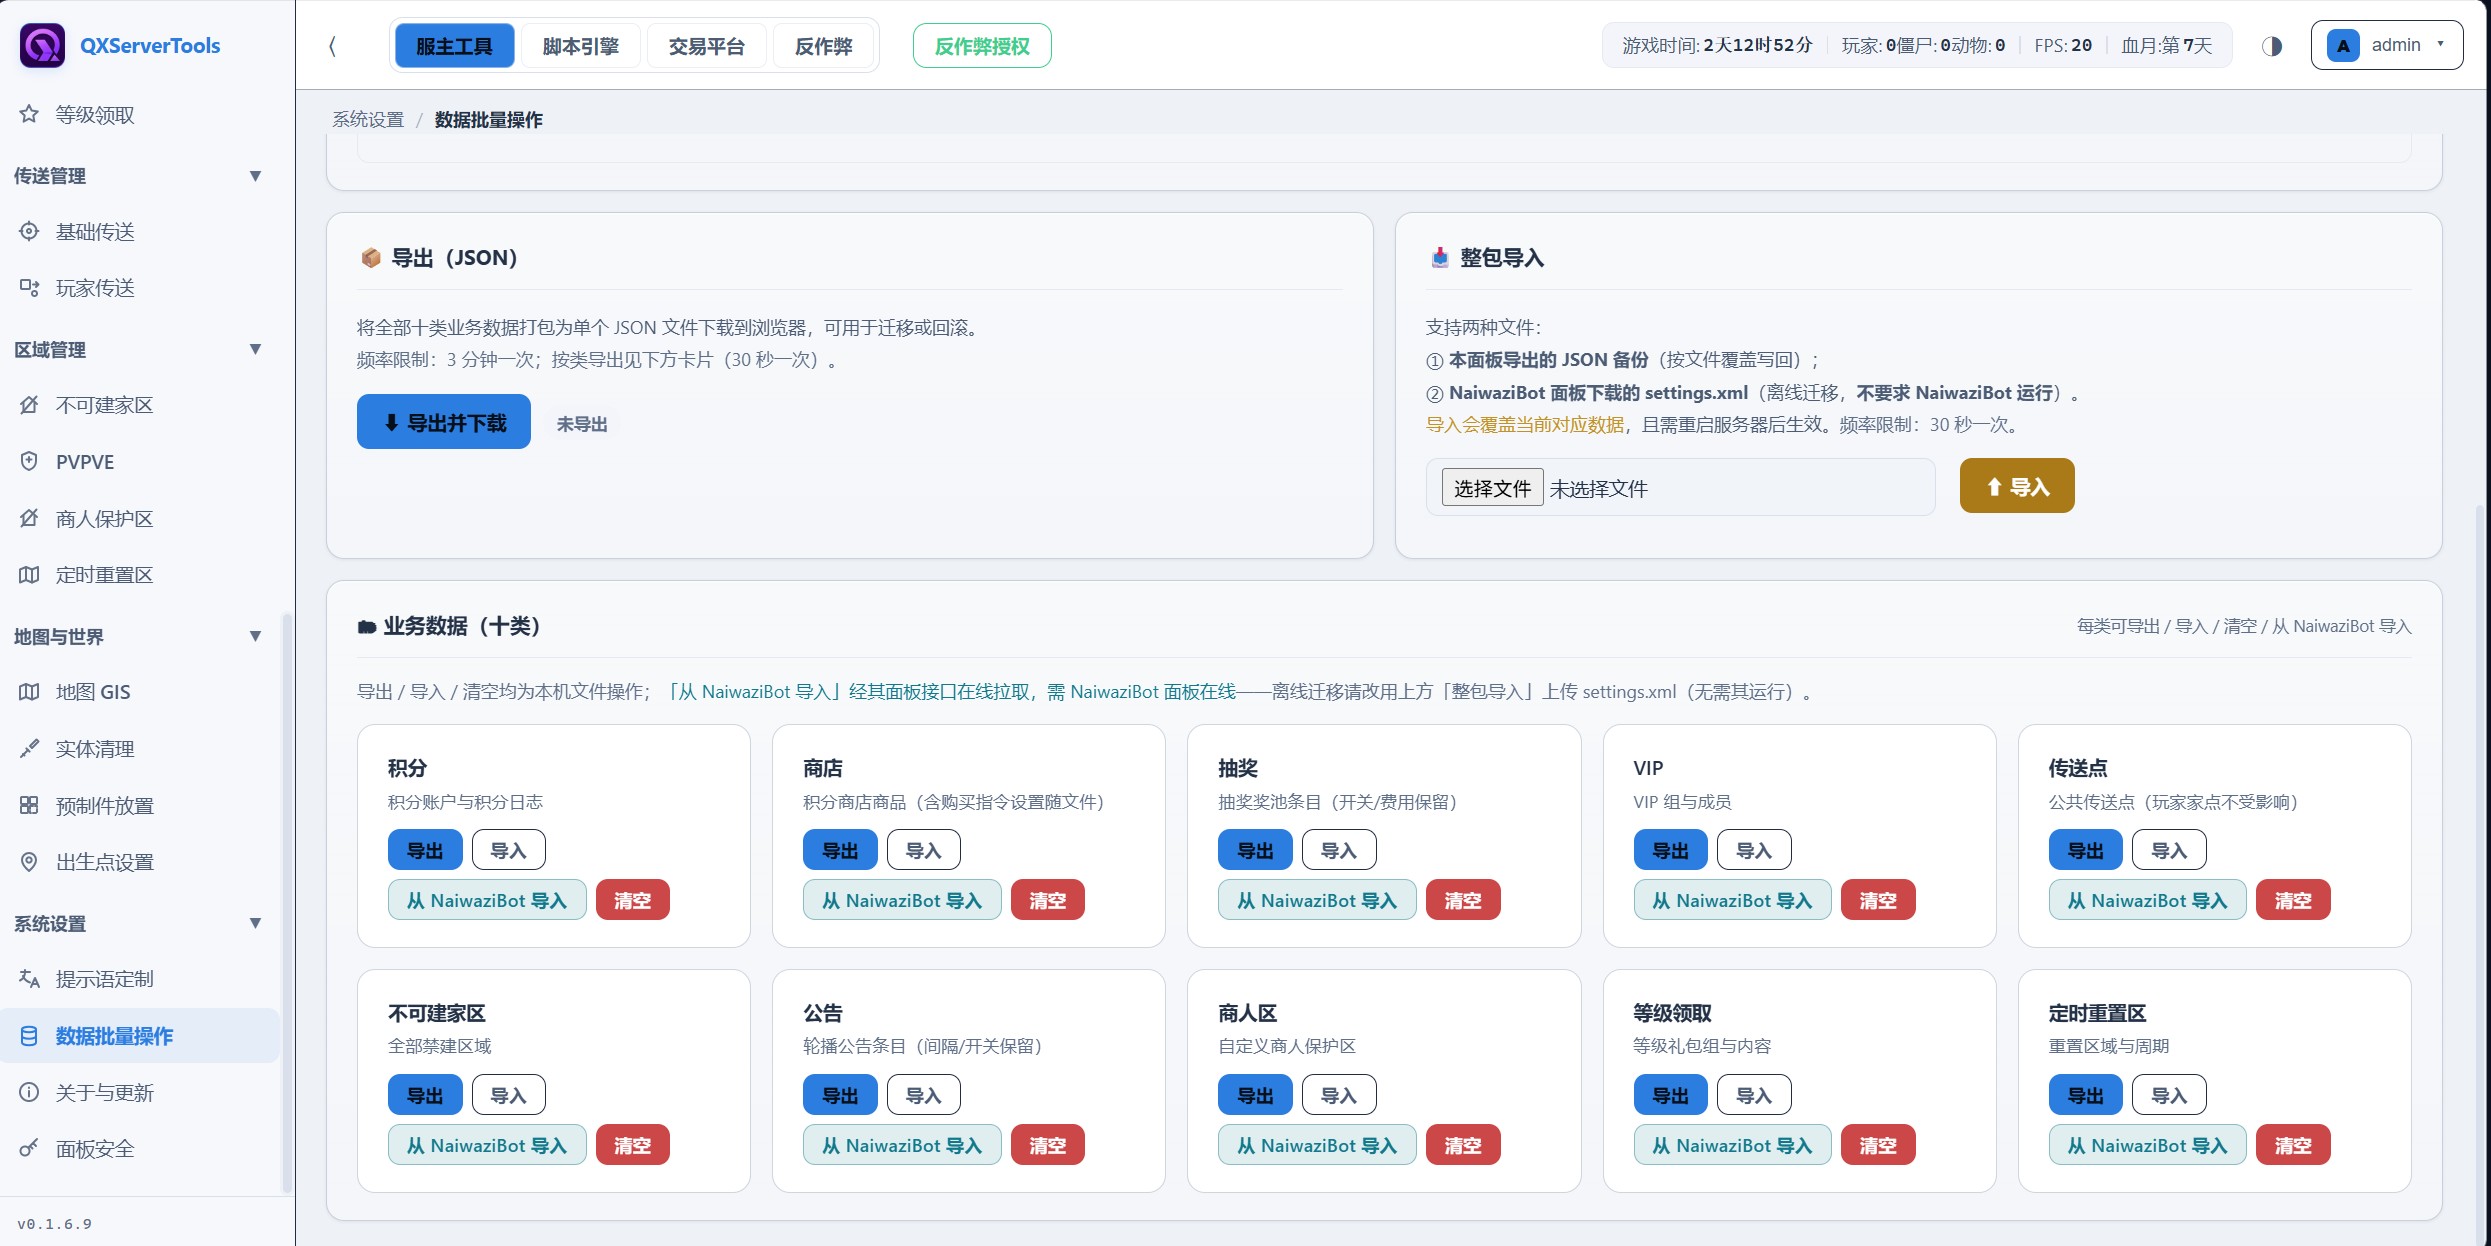The height and width of the screenshot is (1246, 2491).
Task: Switch to 脚本引擎 tab
Action: coord(580,46)
